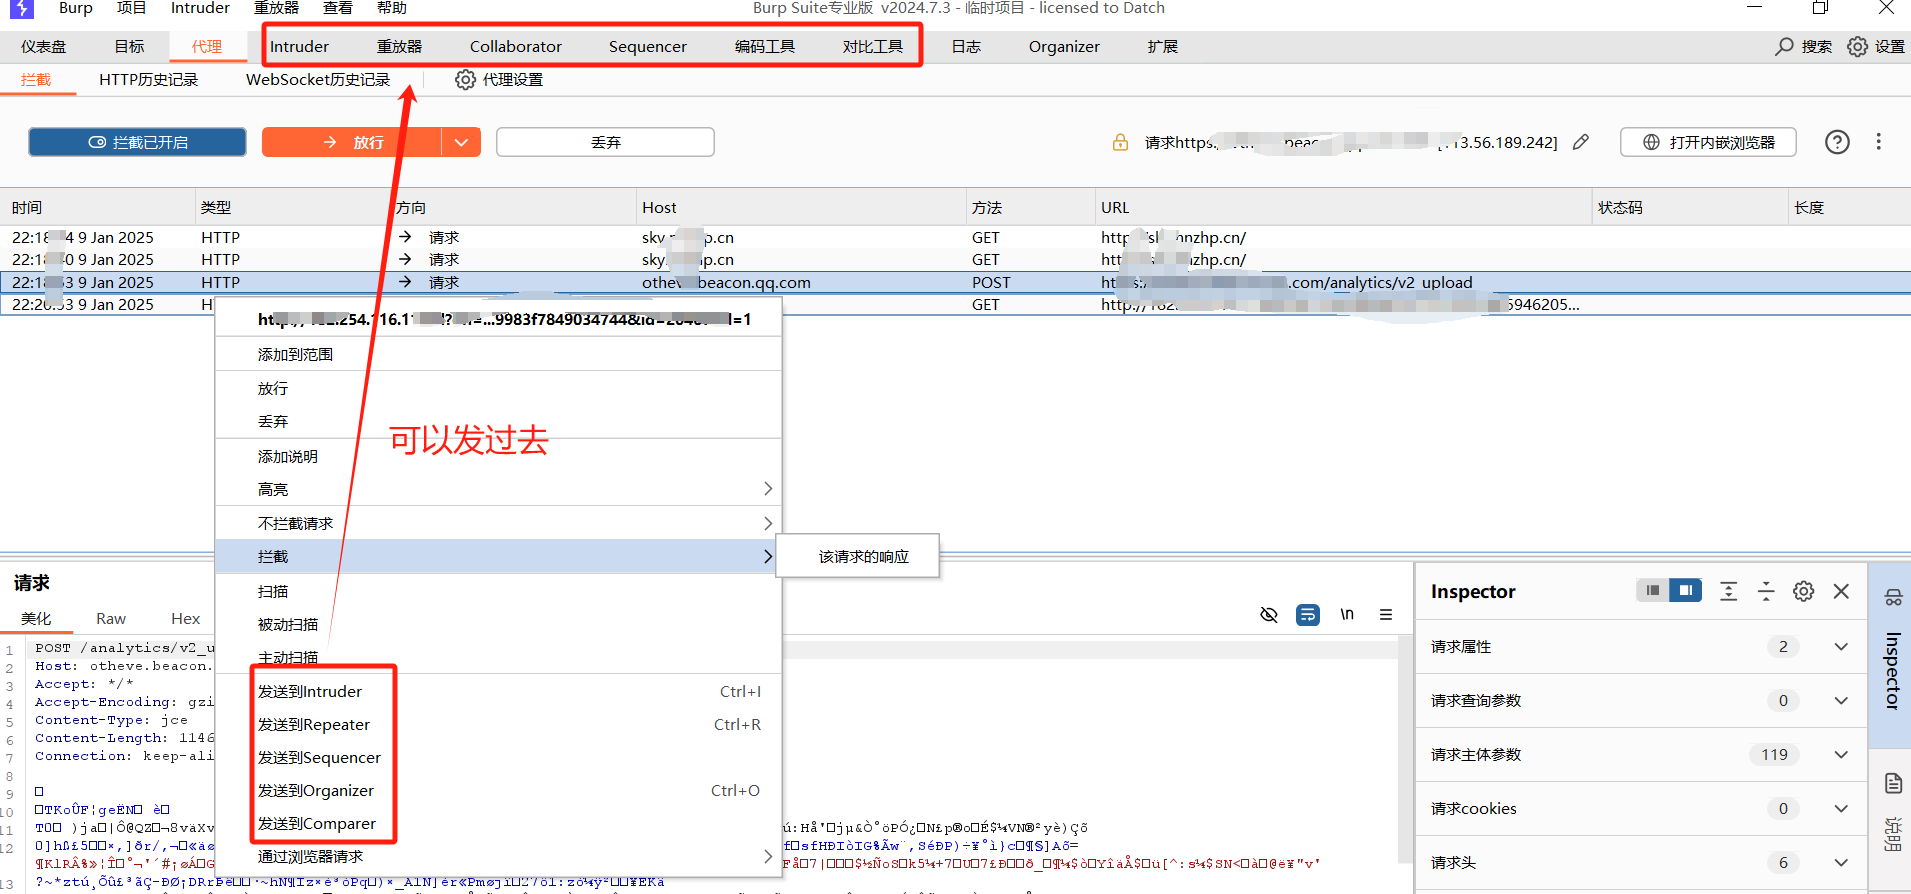The width and height of the screenshot is (1911, 894).
Task: Select Send to Comparer menu entry
Action: (498, 823)
